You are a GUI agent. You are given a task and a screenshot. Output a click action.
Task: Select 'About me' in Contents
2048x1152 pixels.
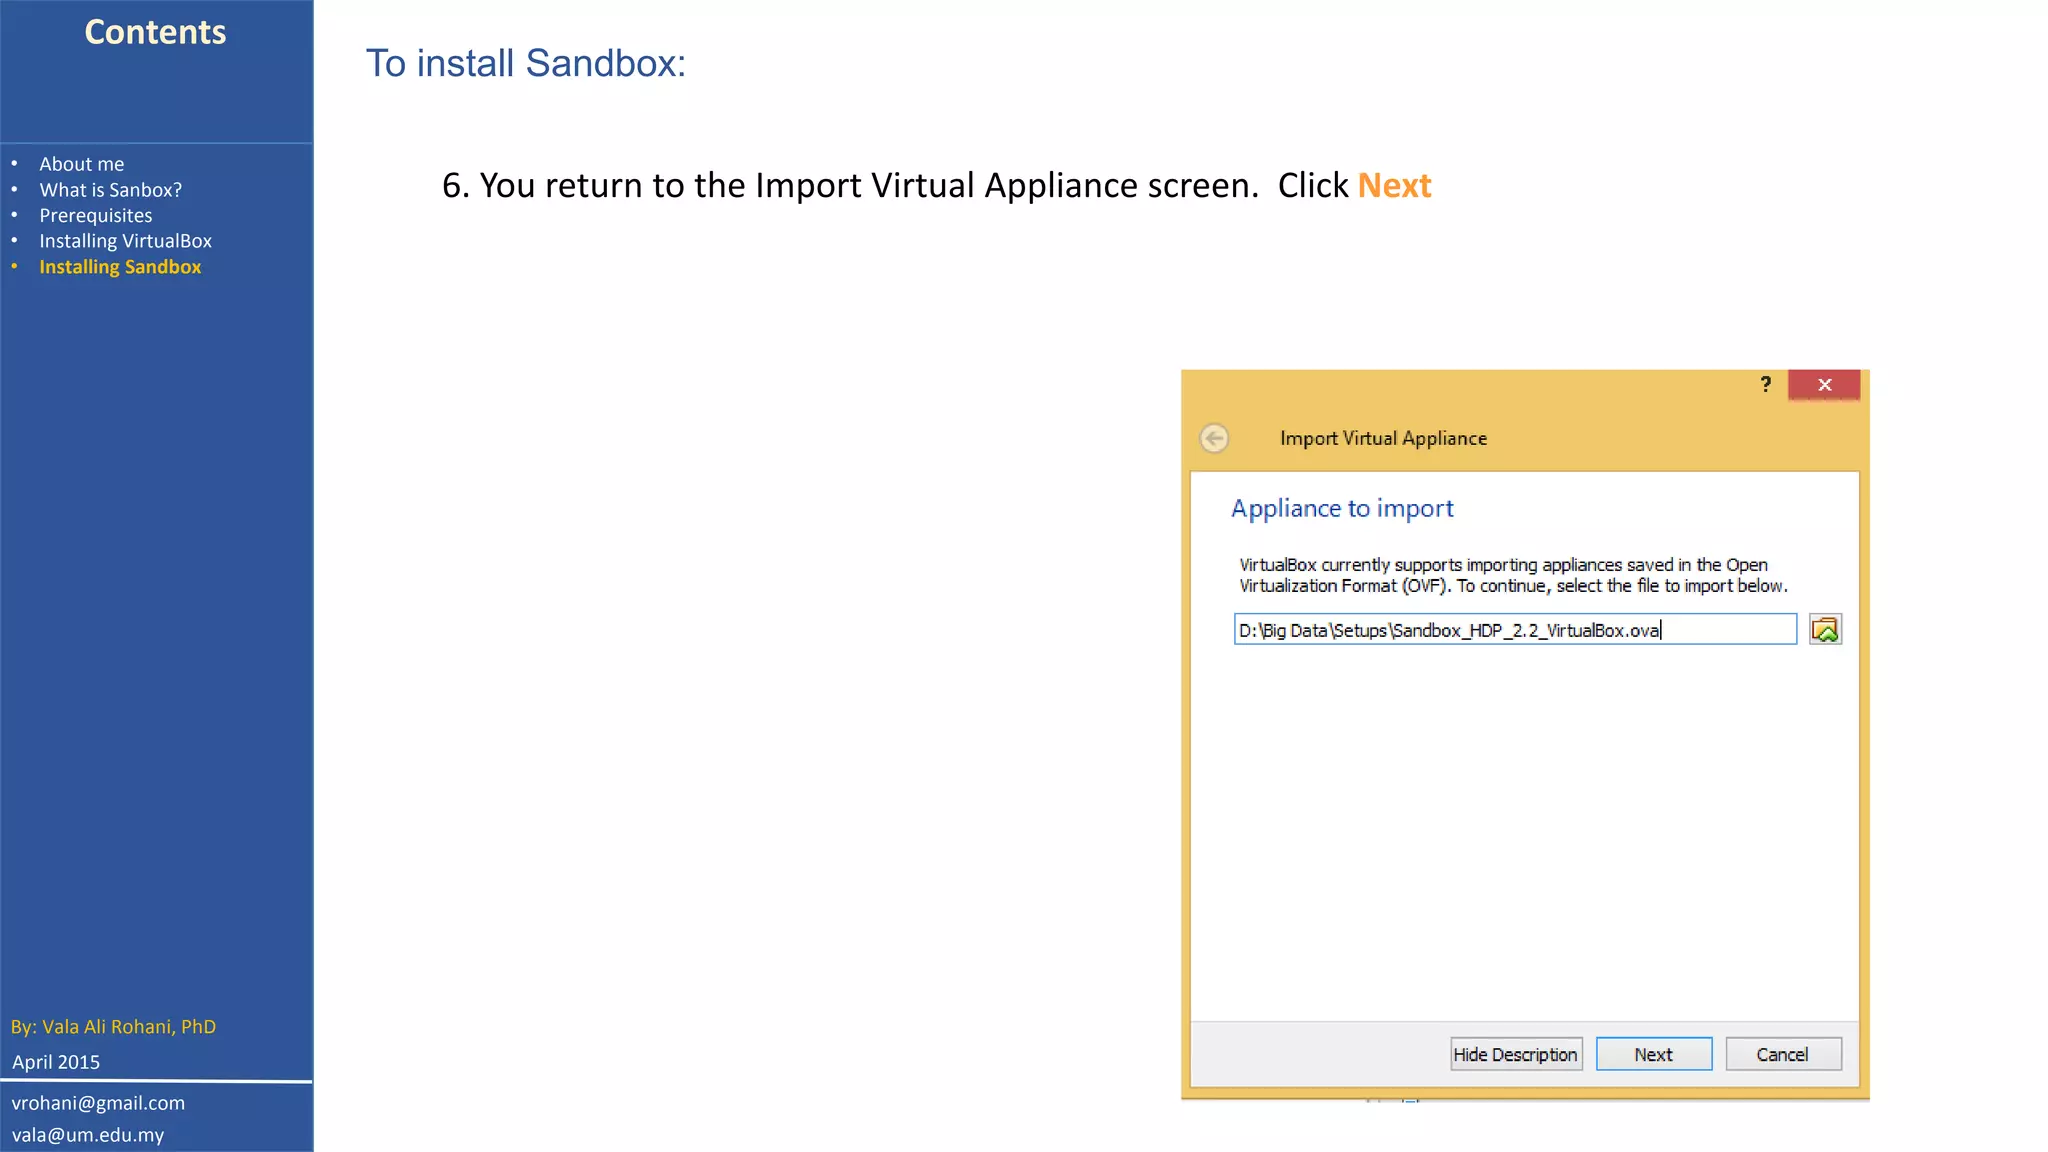coord(82,164)
